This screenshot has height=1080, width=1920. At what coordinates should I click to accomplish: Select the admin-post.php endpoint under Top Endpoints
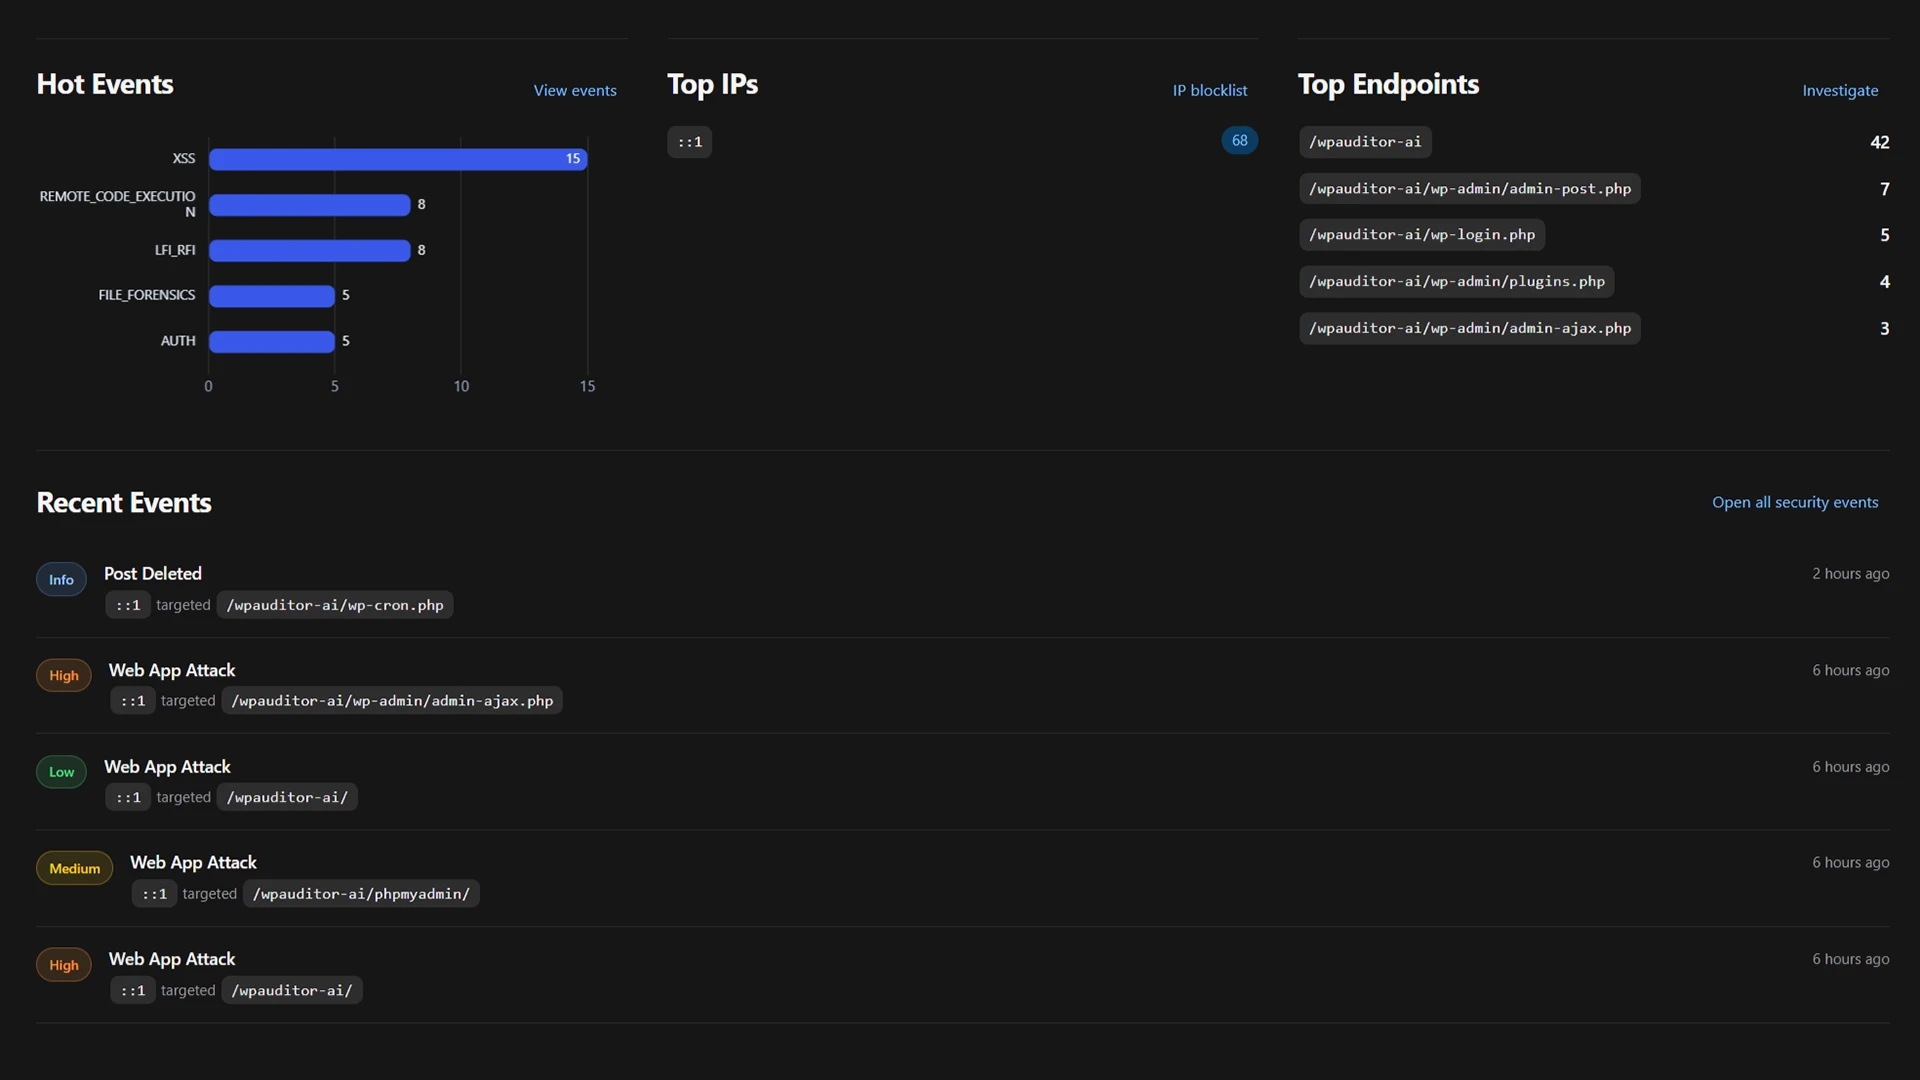coord(1470,189)
